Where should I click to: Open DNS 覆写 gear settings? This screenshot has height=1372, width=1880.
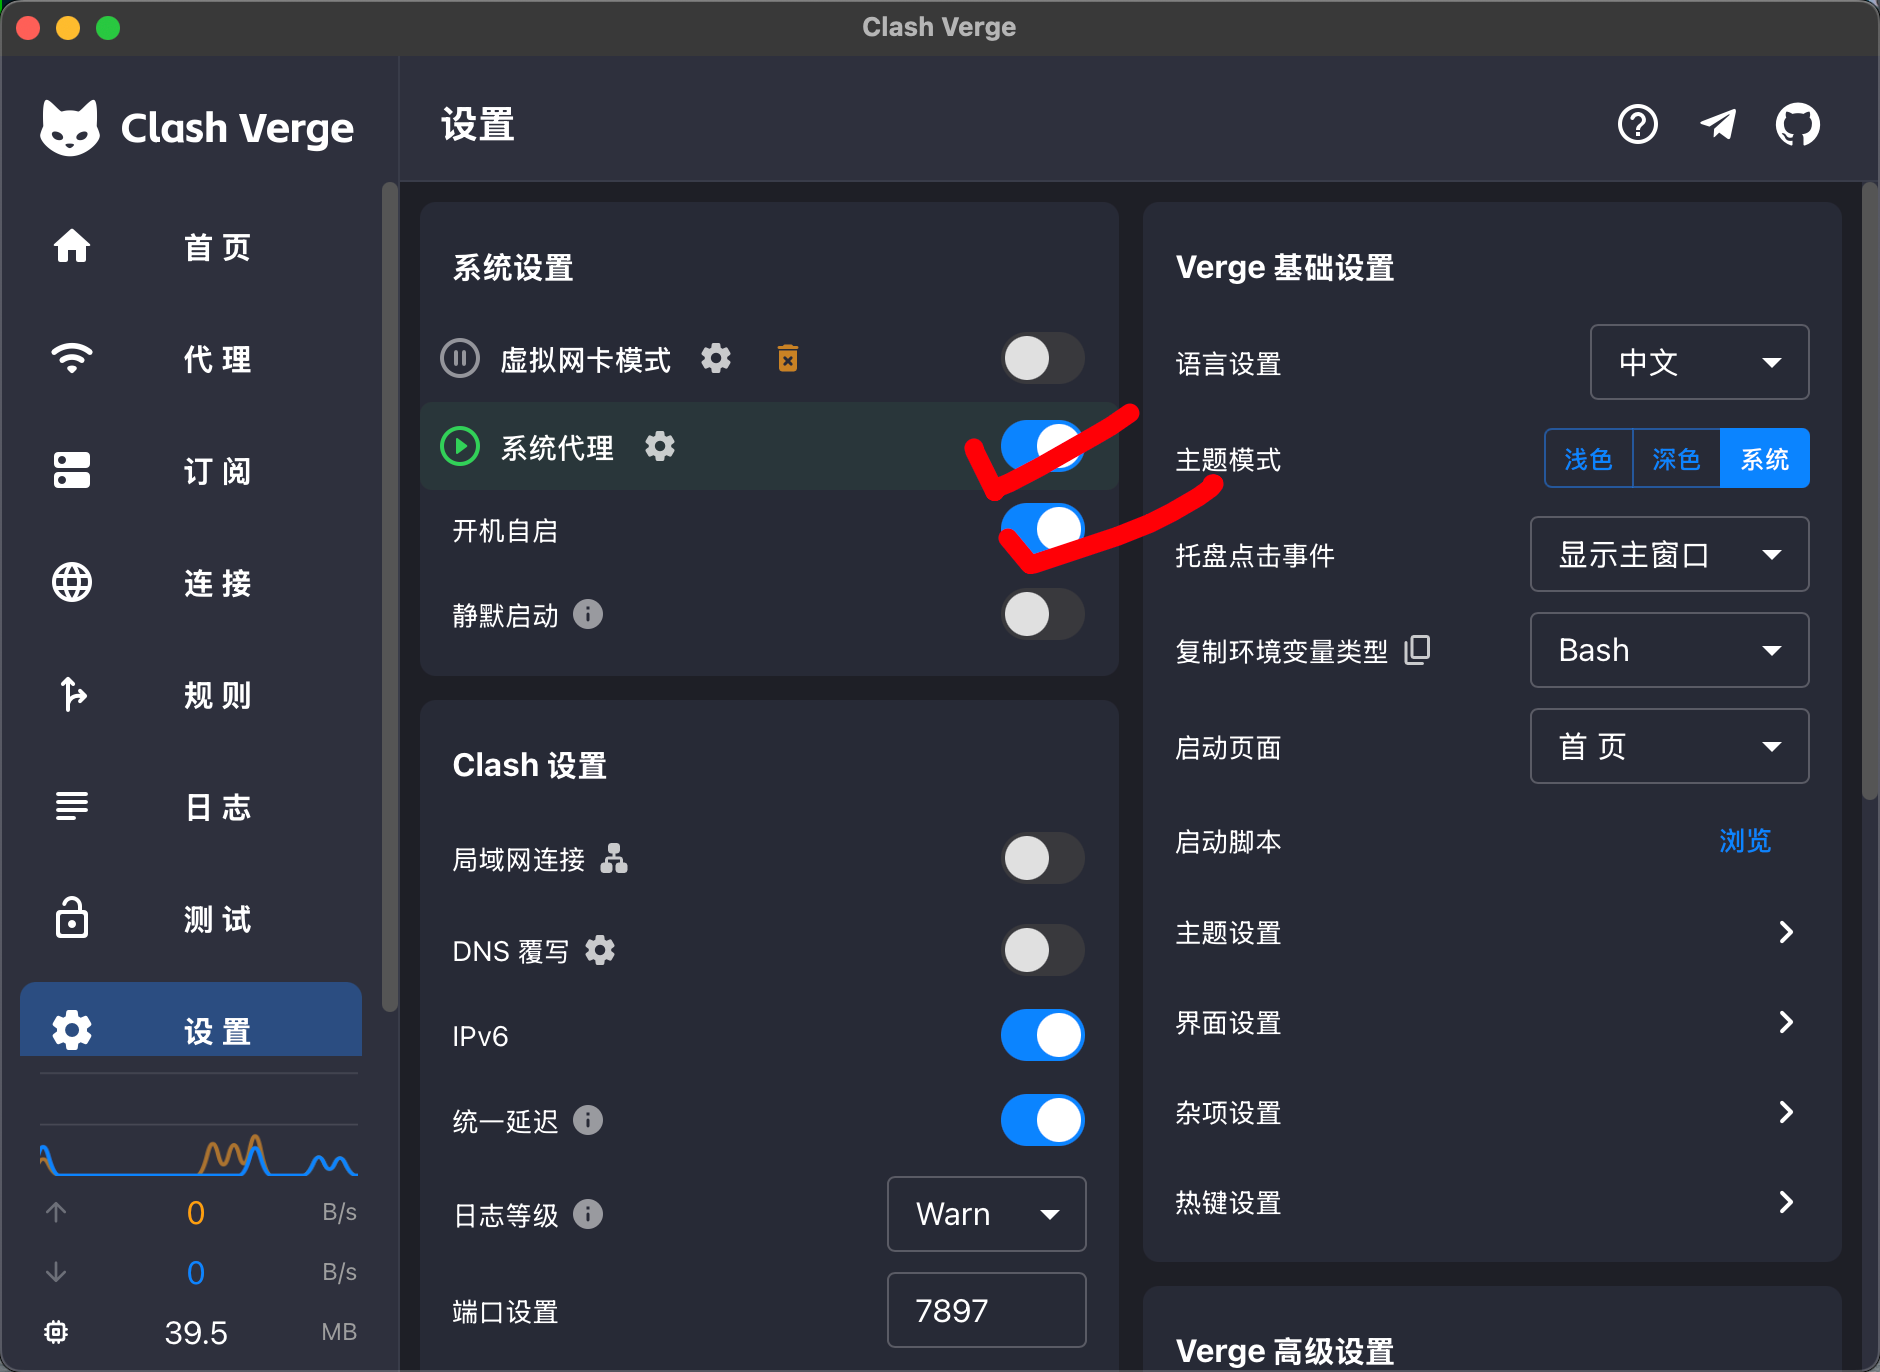(600, 950)
